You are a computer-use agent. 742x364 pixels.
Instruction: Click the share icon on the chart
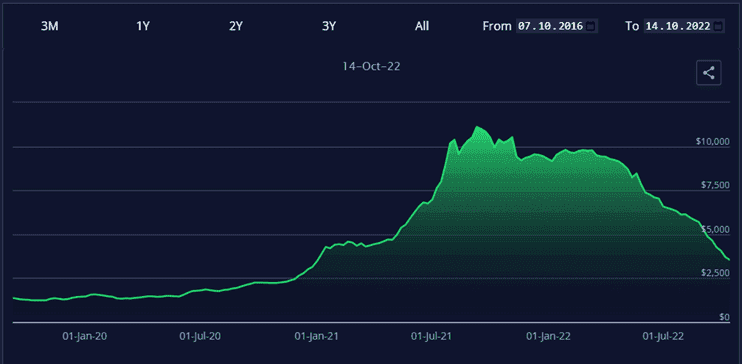pyautogui.click(x=708, y=73)
